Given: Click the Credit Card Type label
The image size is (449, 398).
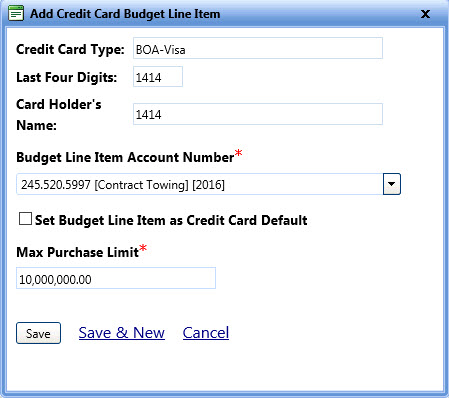Looking at the screenshot, I should [70, 49].
